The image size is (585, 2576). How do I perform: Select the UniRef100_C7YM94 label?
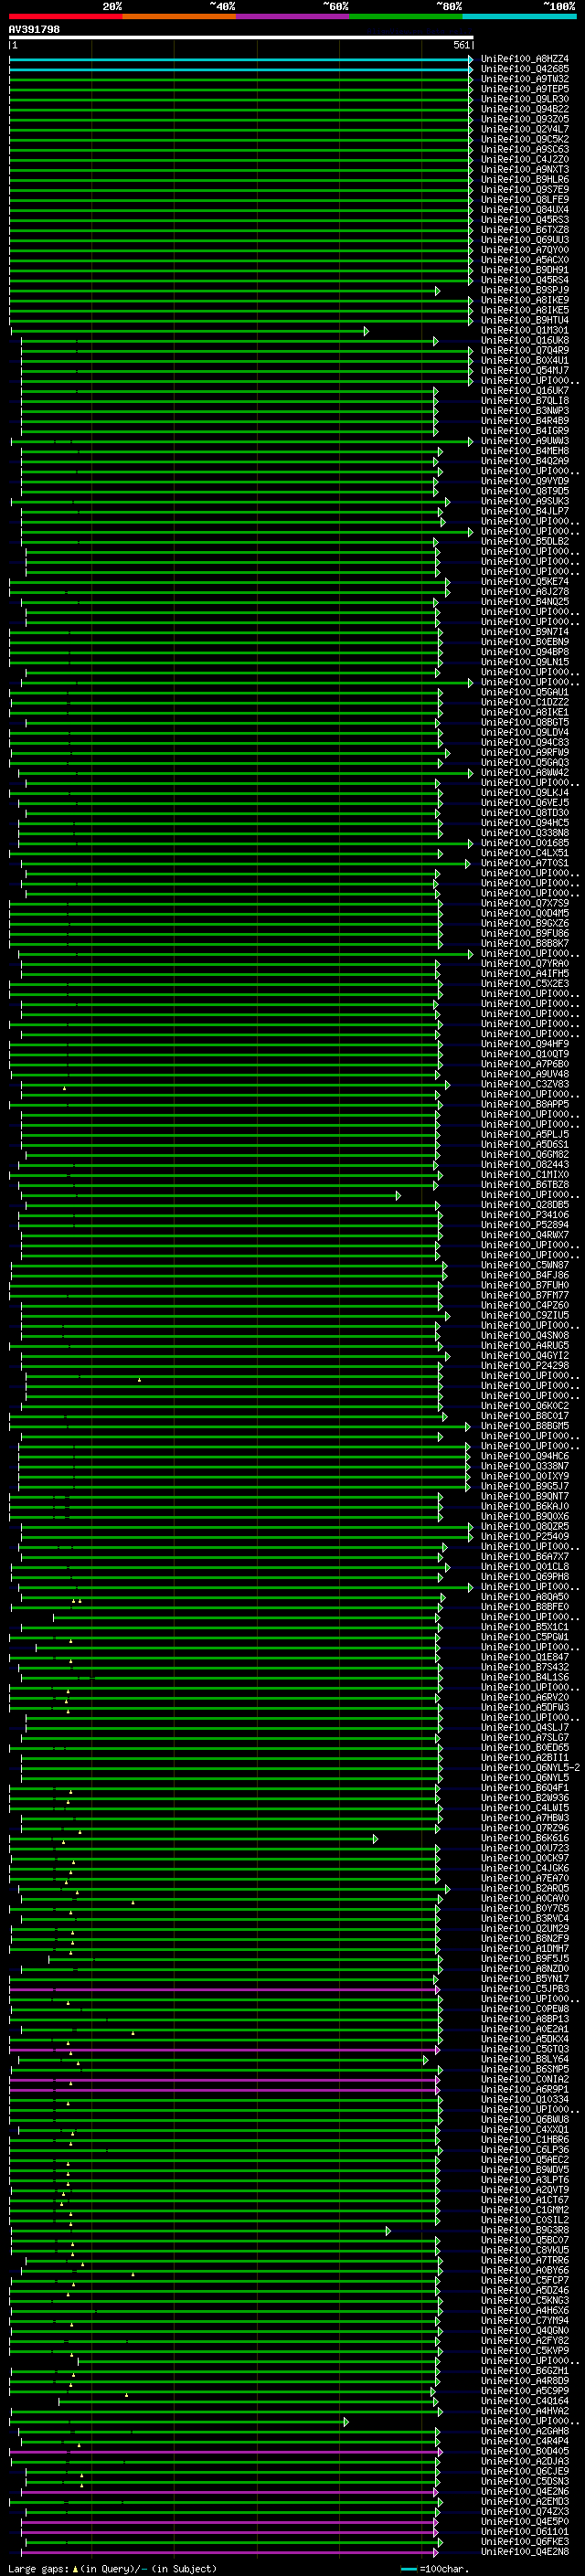tap(525, 2320)
